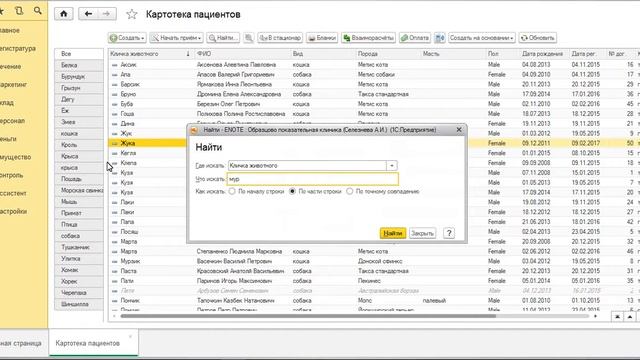Click the В стационар button
Viewport: 640px width, 360px height.
280,38
